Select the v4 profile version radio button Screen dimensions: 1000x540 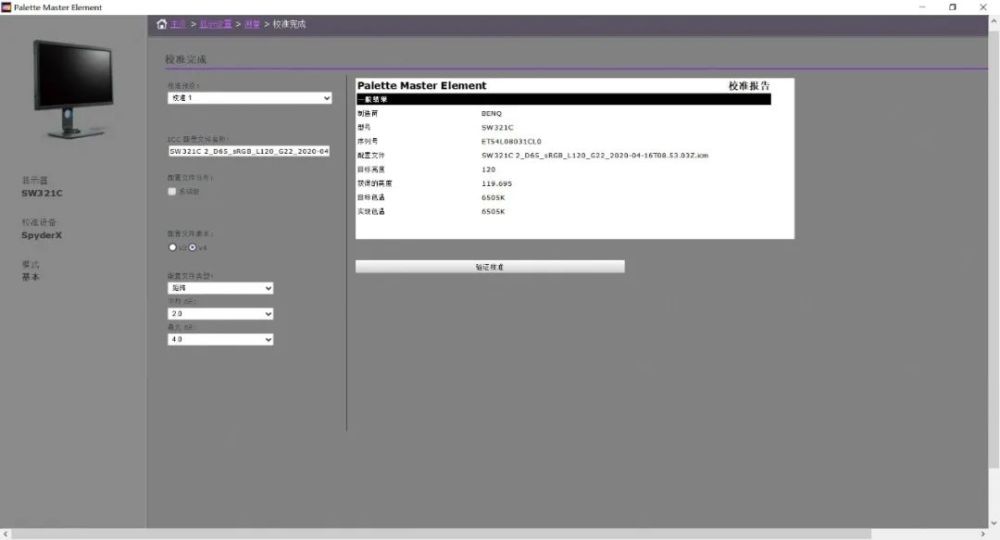192,247
